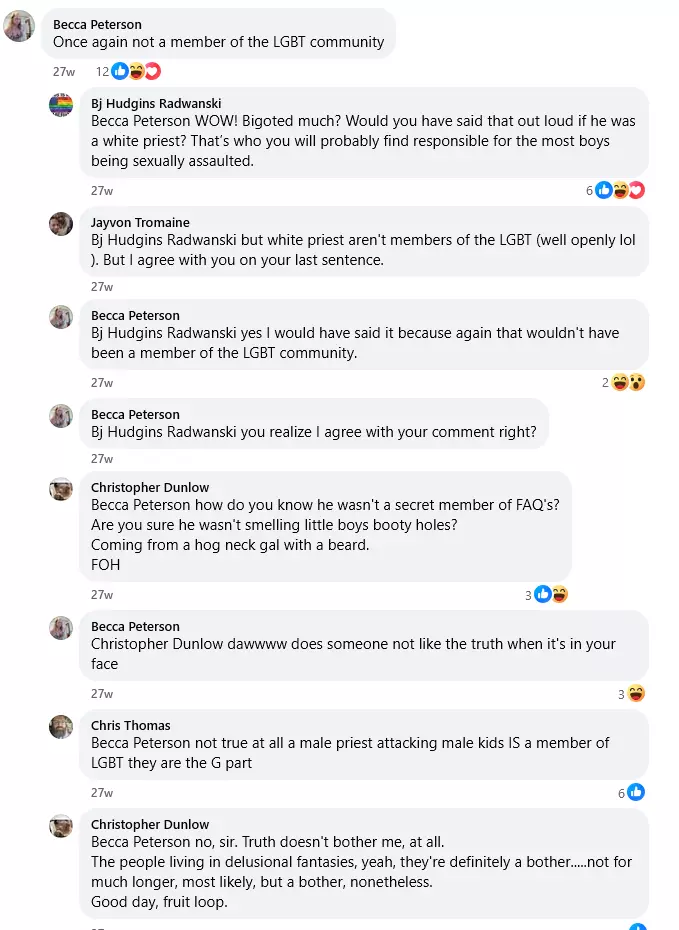Click 27w timestamp under Chris Thomas's comment

[102, 793]
